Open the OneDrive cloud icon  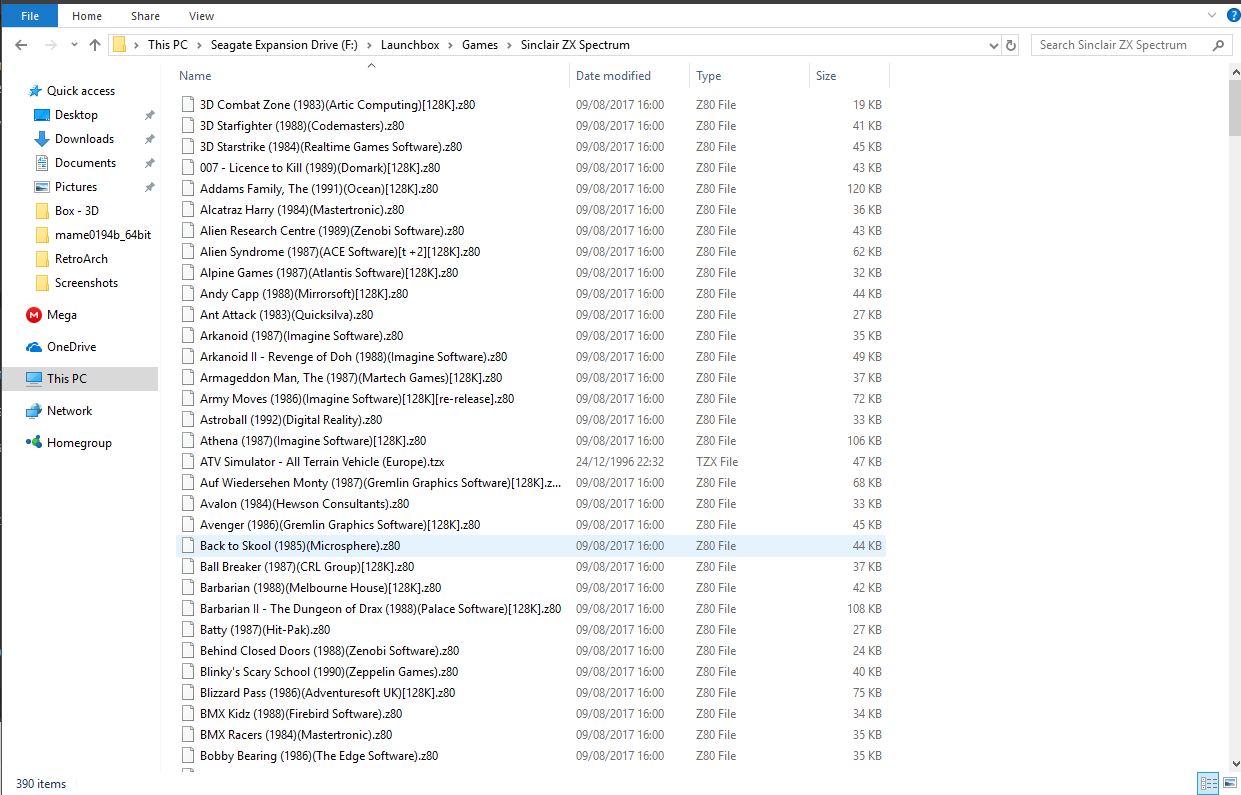coord(34,347)
